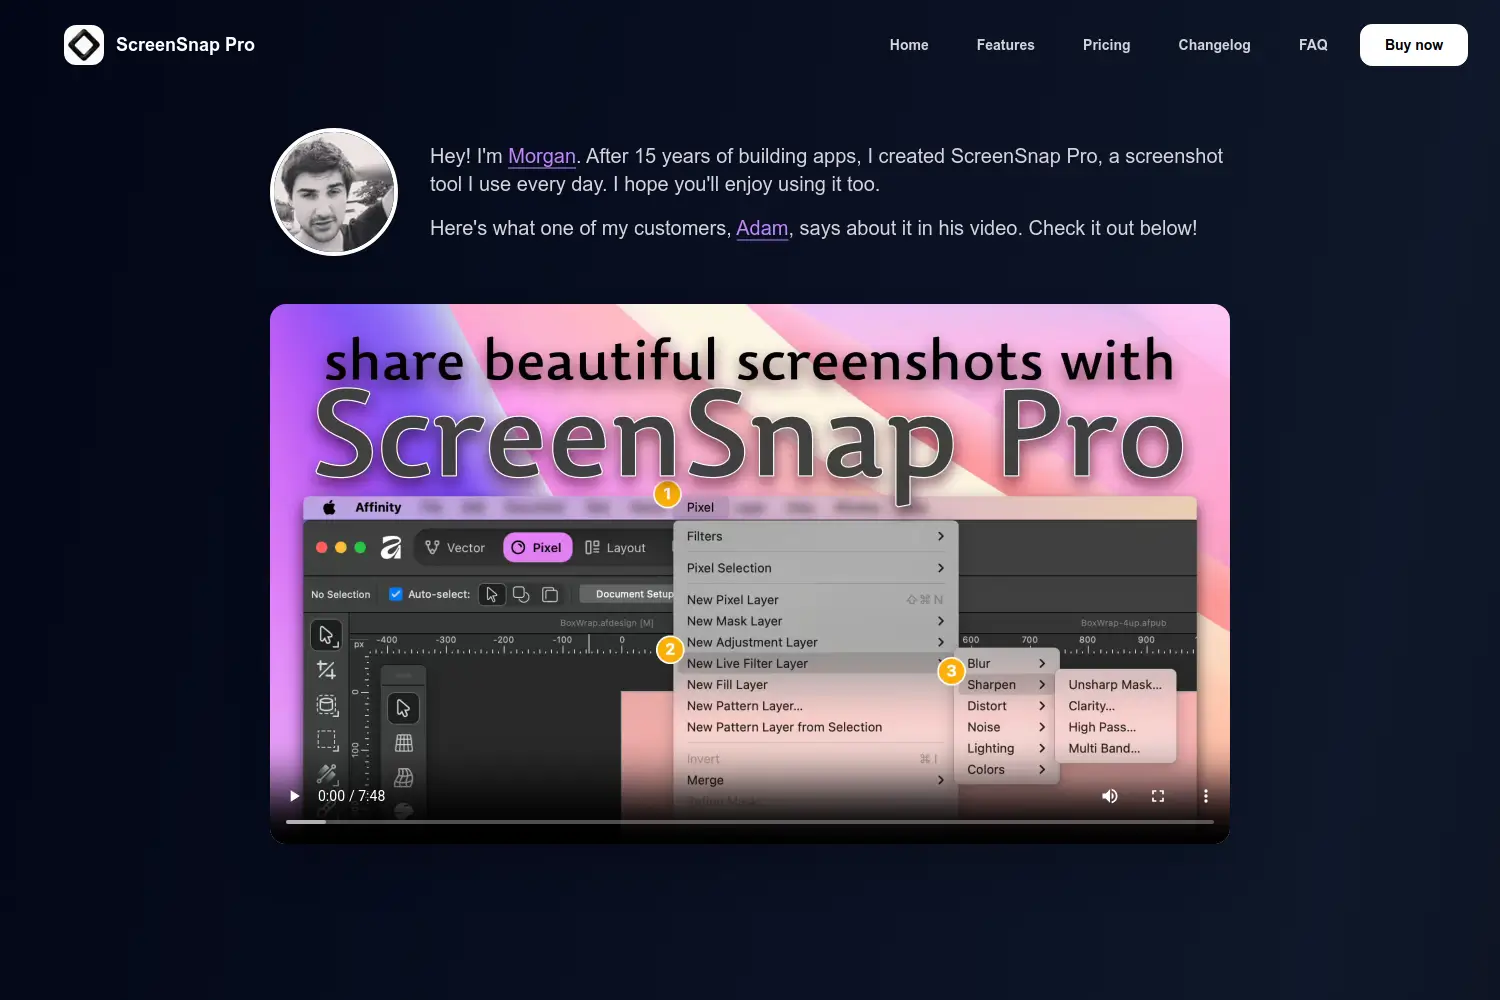Click the Apple menu icon in the video screenshot
Screen dimensions: 1500x1000
[x=329, y=507]
